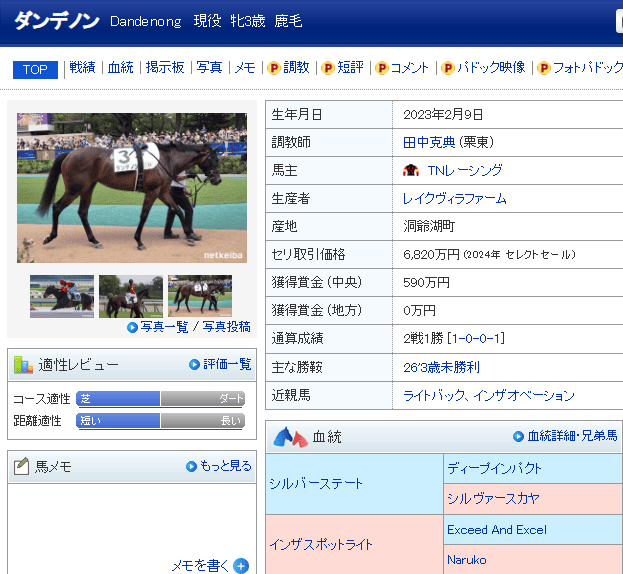This screenshot has height=574, width=623.
Task: Click the 距離適性 短い/長い bar
Action: click(161, 421)
